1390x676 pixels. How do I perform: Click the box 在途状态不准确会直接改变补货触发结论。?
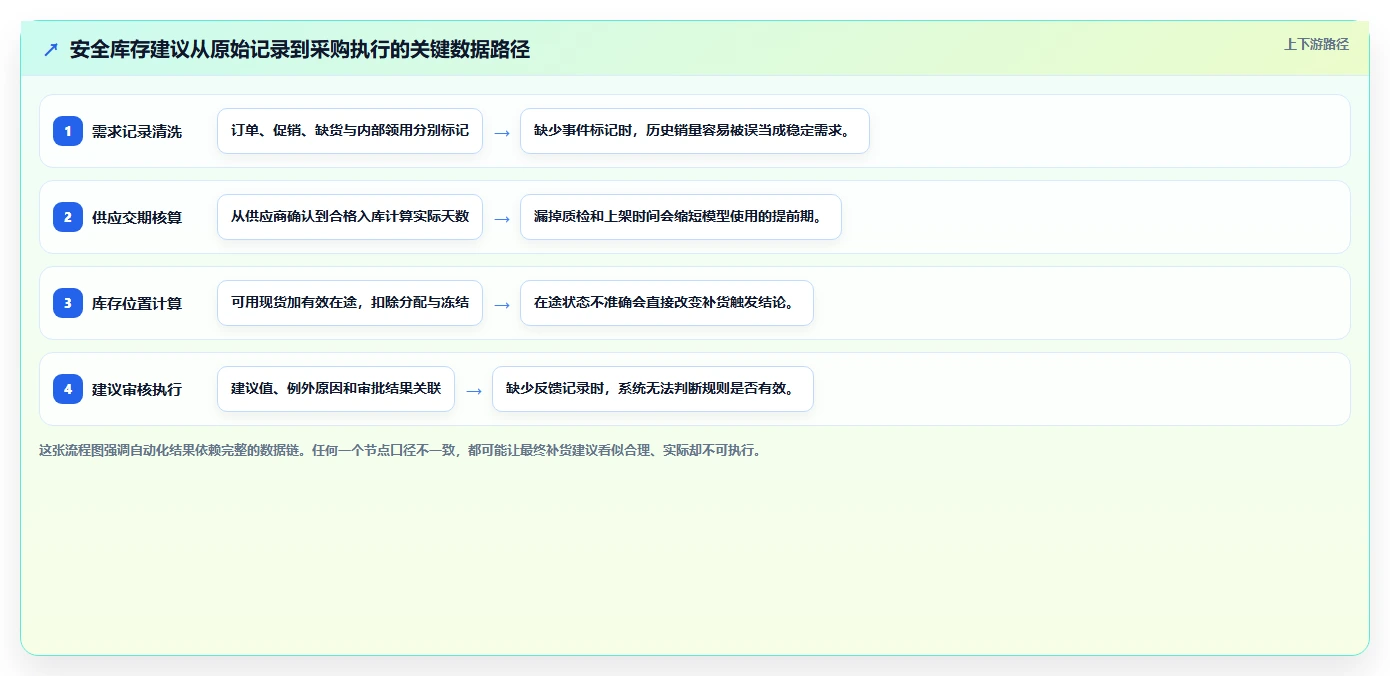[667, 303]
